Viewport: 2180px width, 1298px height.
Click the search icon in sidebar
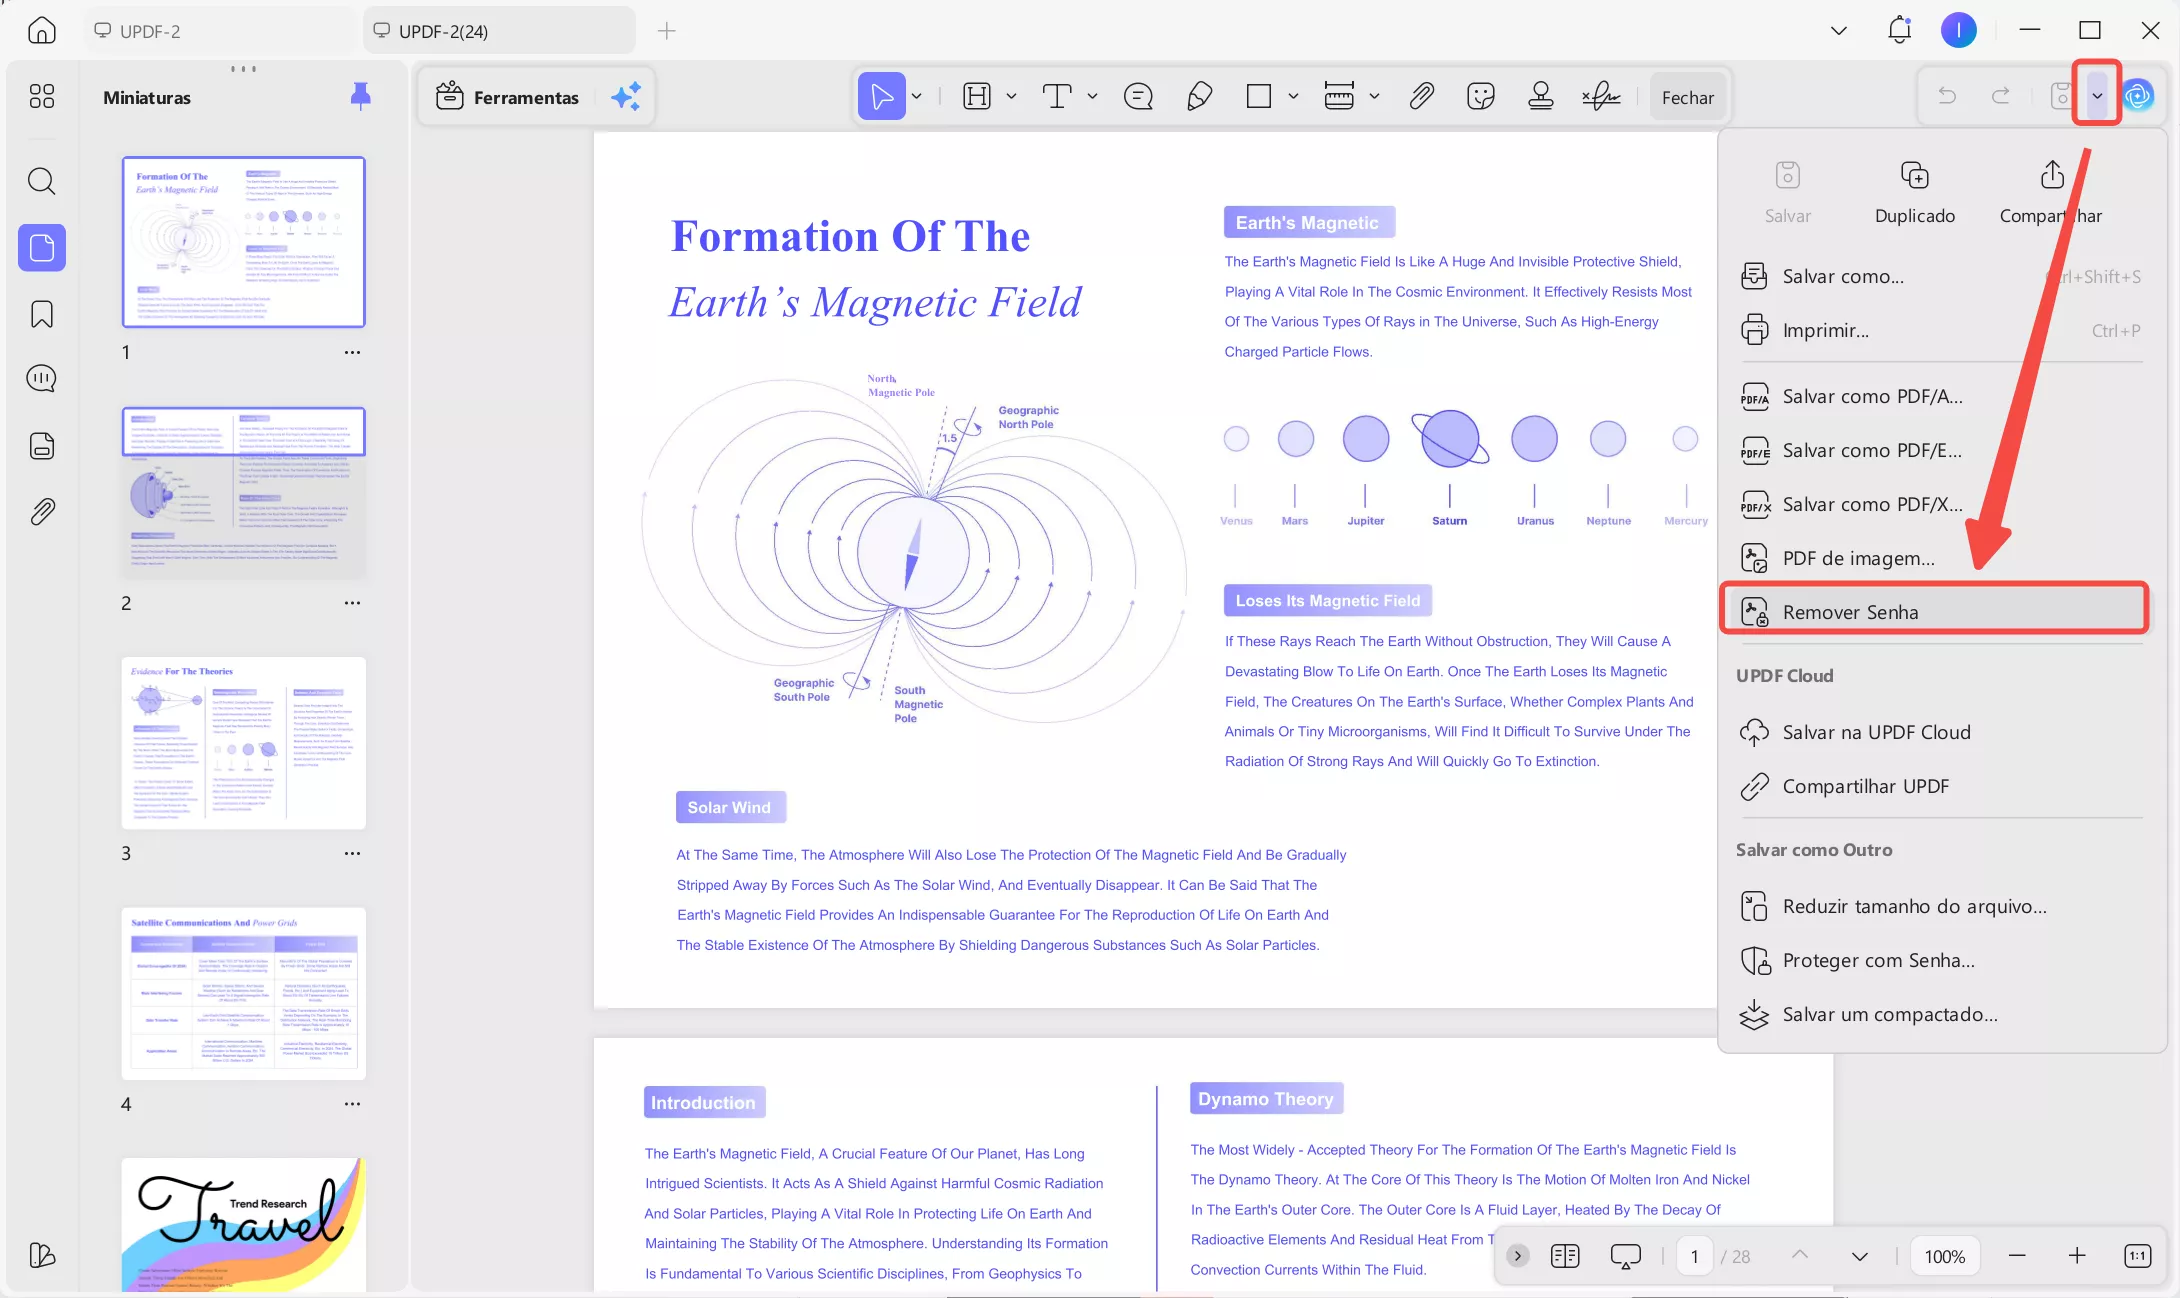pos(42,181)
